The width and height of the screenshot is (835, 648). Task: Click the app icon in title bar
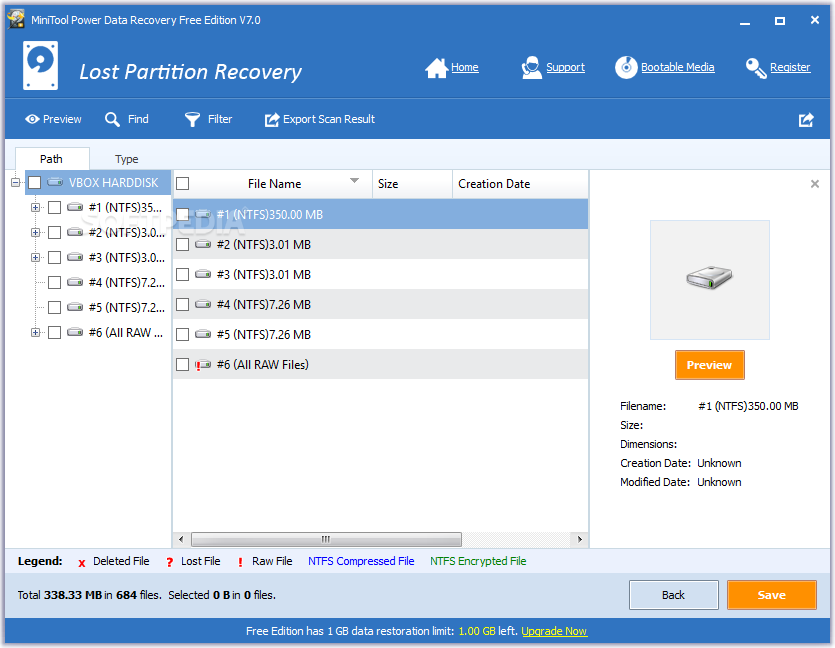[x=16, y=20]
